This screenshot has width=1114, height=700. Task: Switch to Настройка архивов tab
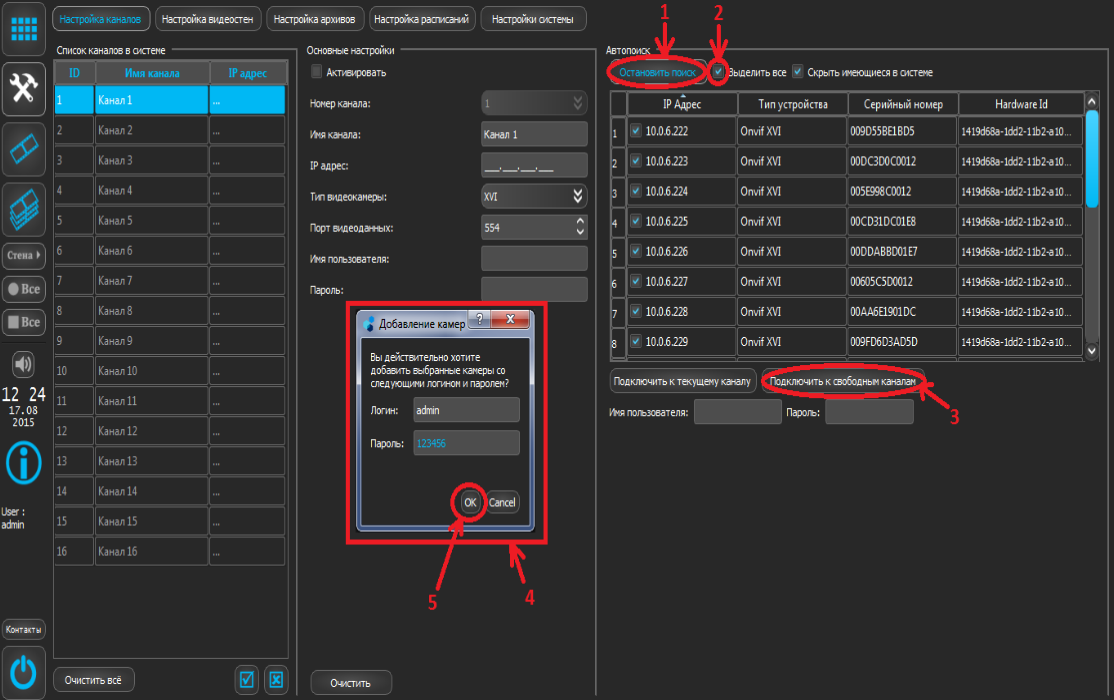(314, 18)
